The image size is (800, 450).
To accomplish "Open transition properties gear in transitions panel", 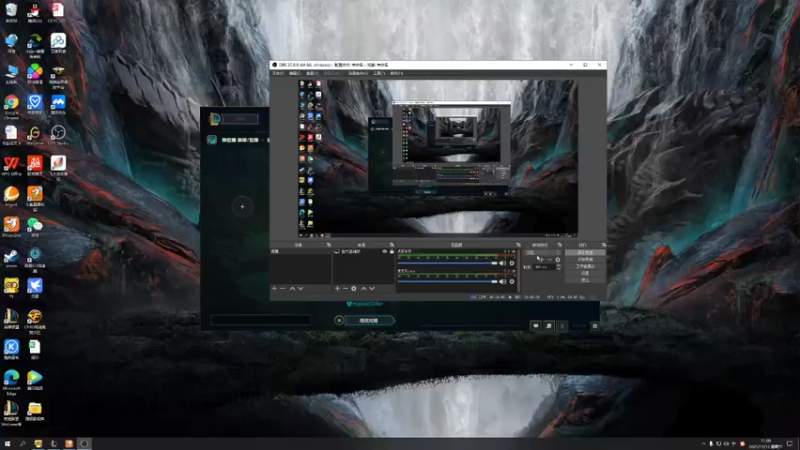I will [x=558, y=260].
